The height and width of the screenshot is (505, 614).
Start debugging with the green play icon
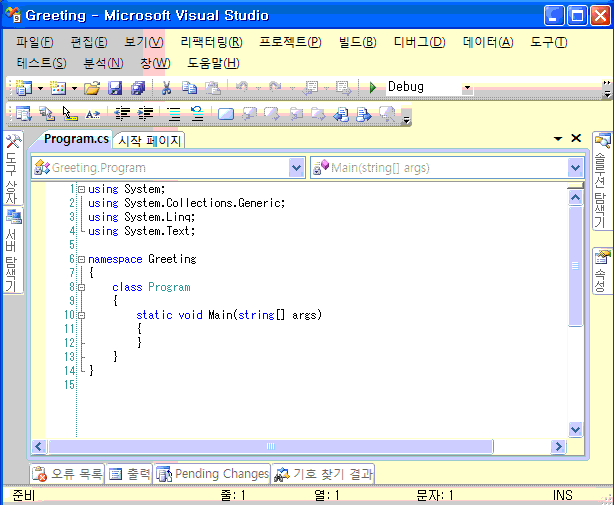(x=373, y=87)
